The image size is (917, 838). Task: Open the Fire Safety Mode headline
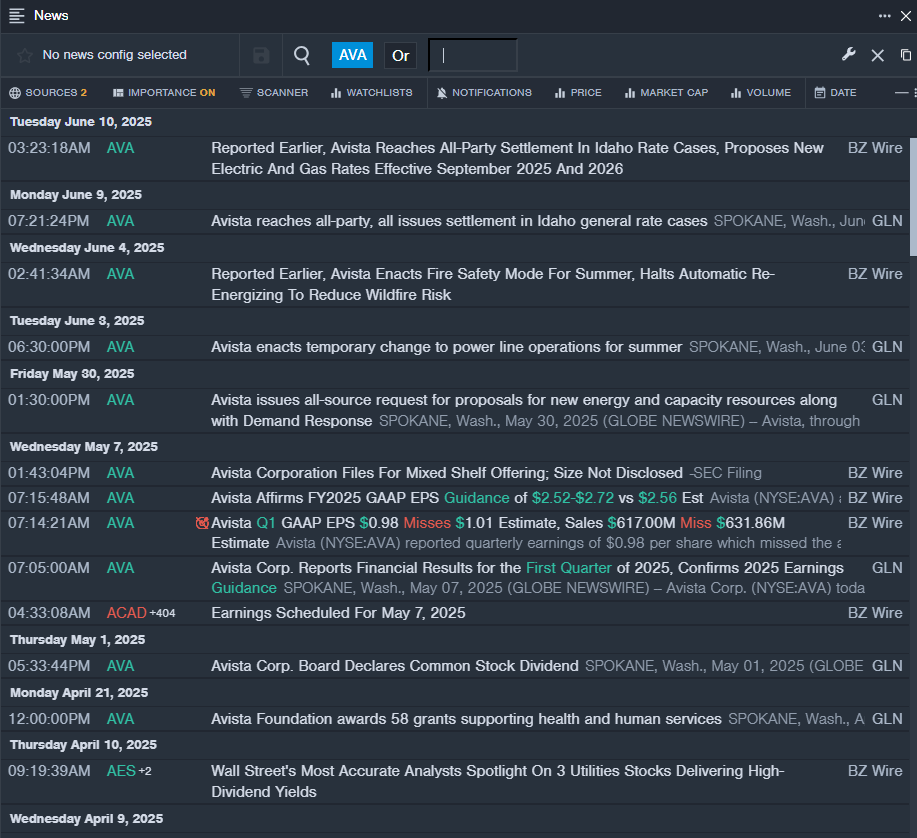point(492,285)
